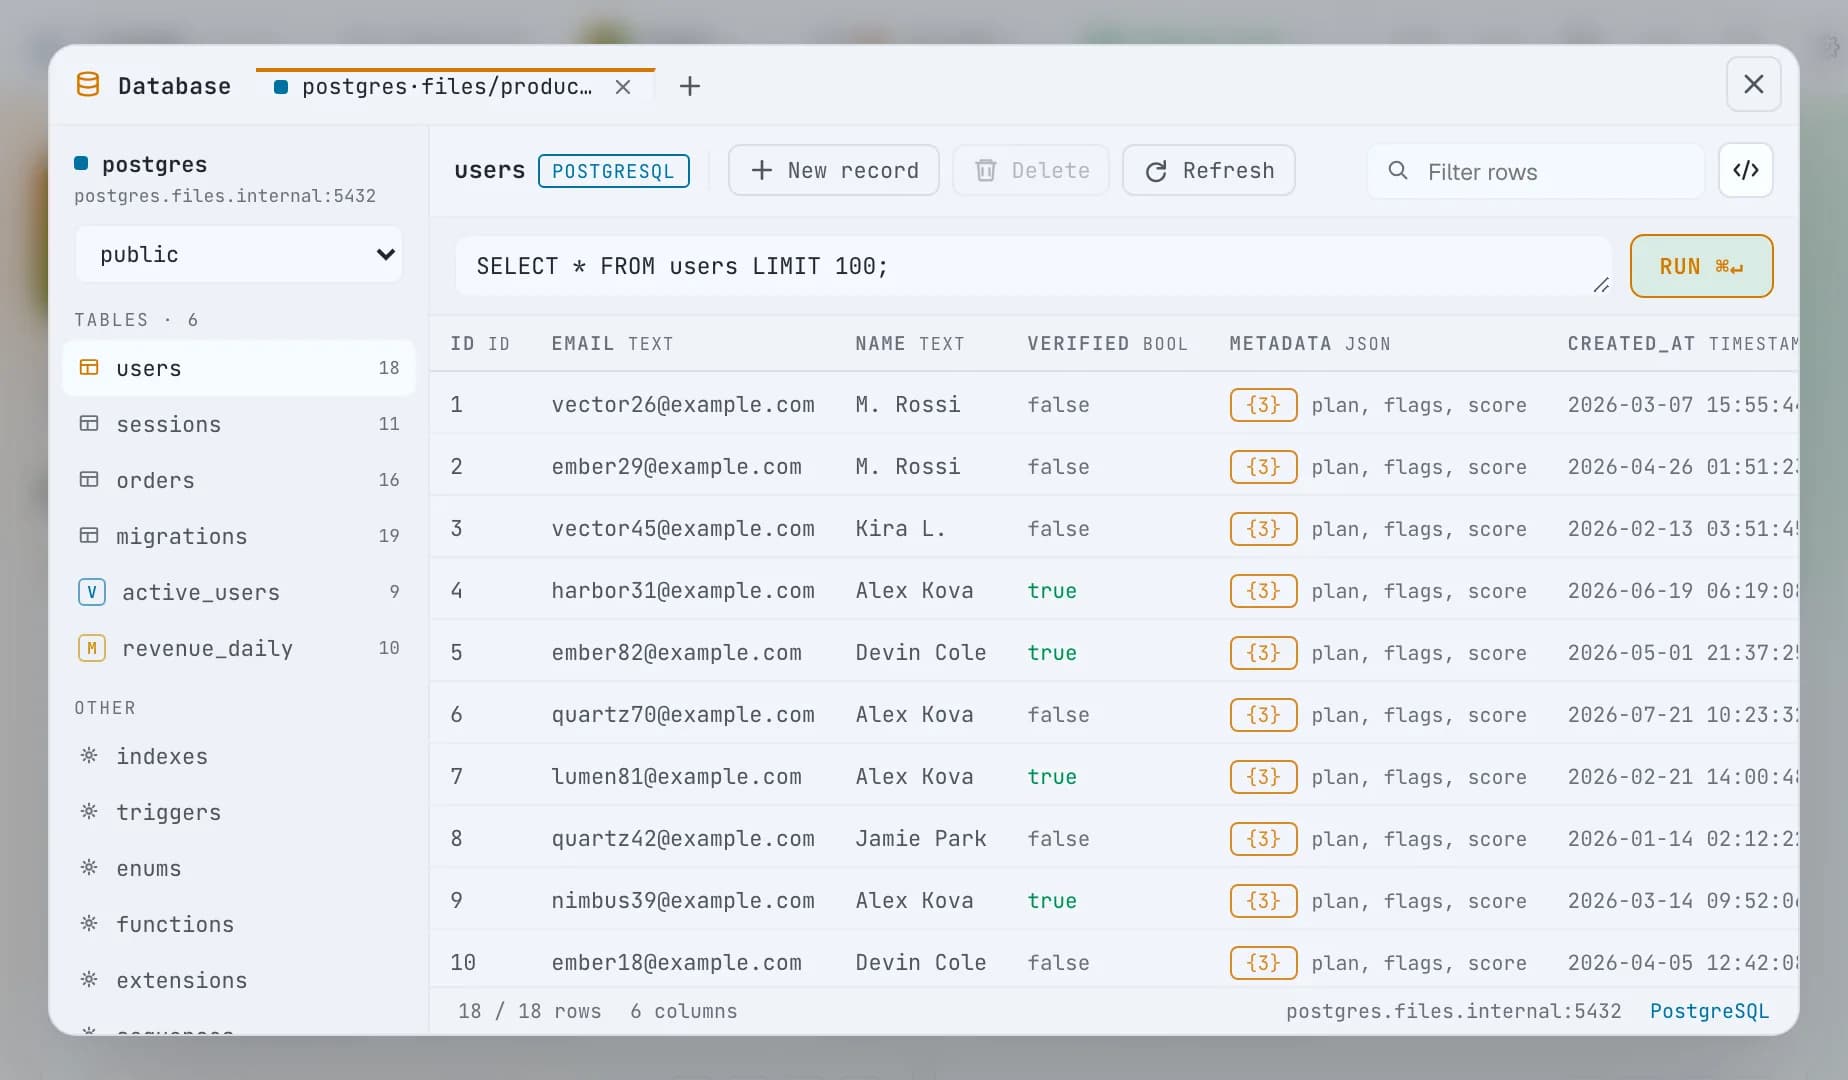Click the functions gear icon
Viewport: 1848px width, 1080px height.
(89, 923)
